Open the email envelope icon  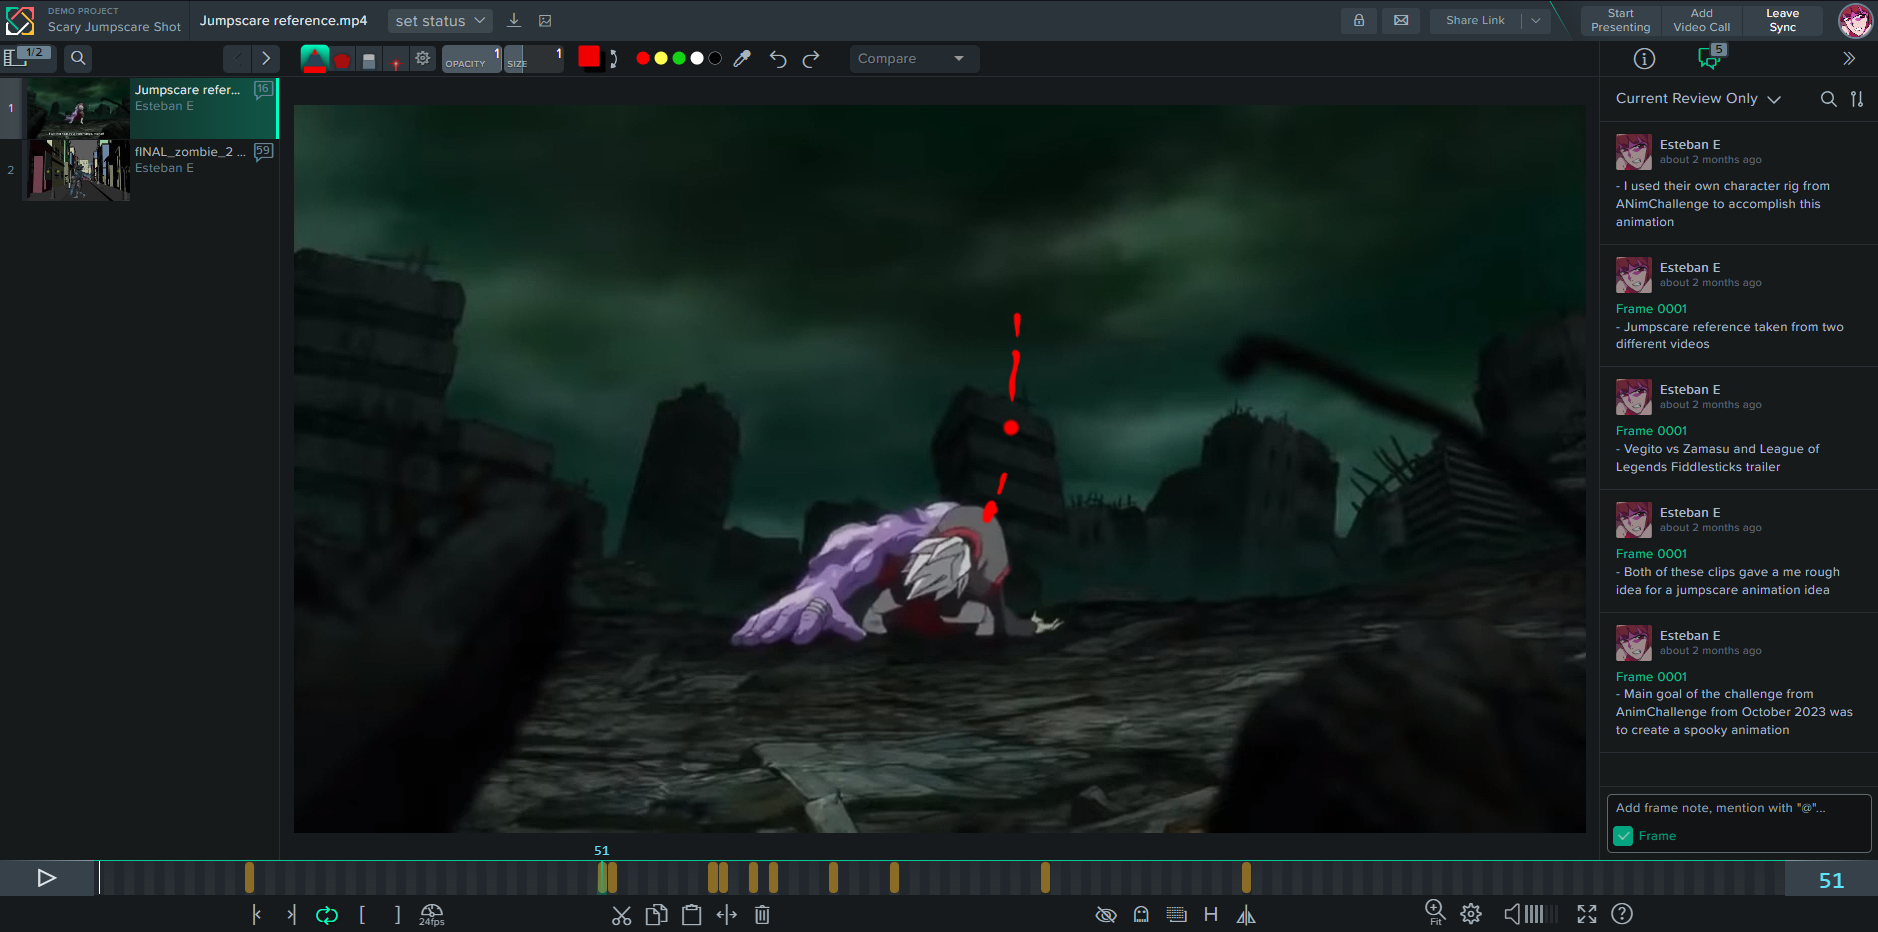pos(1401,20)
